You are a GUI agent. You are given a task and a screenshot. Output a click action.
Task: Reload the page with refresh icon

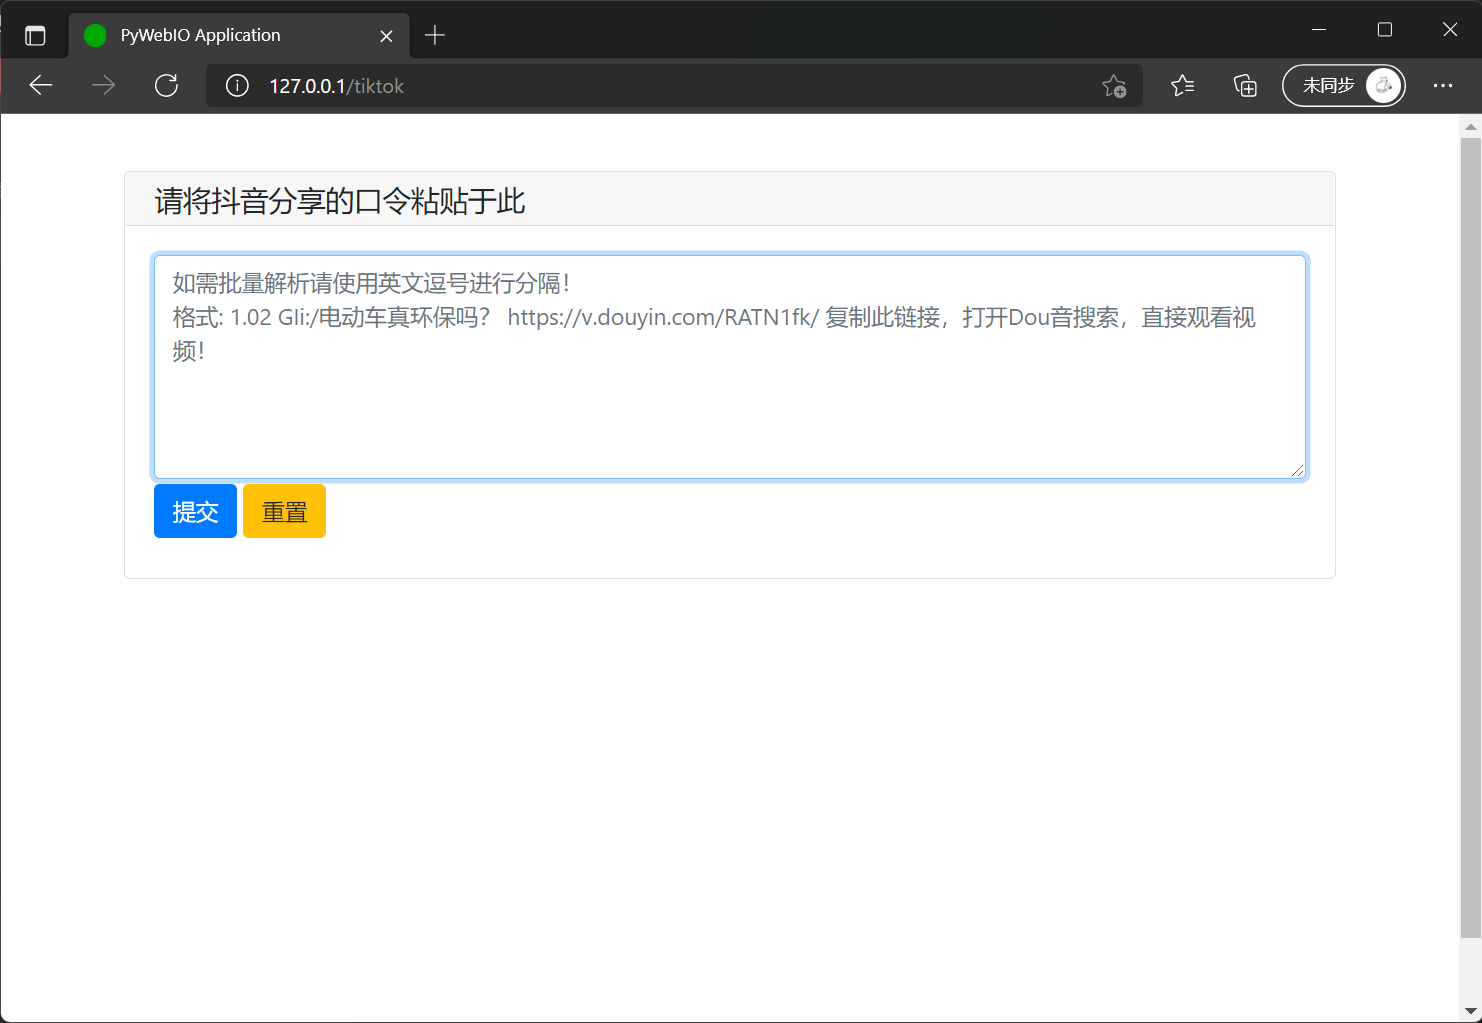point(166,86)
